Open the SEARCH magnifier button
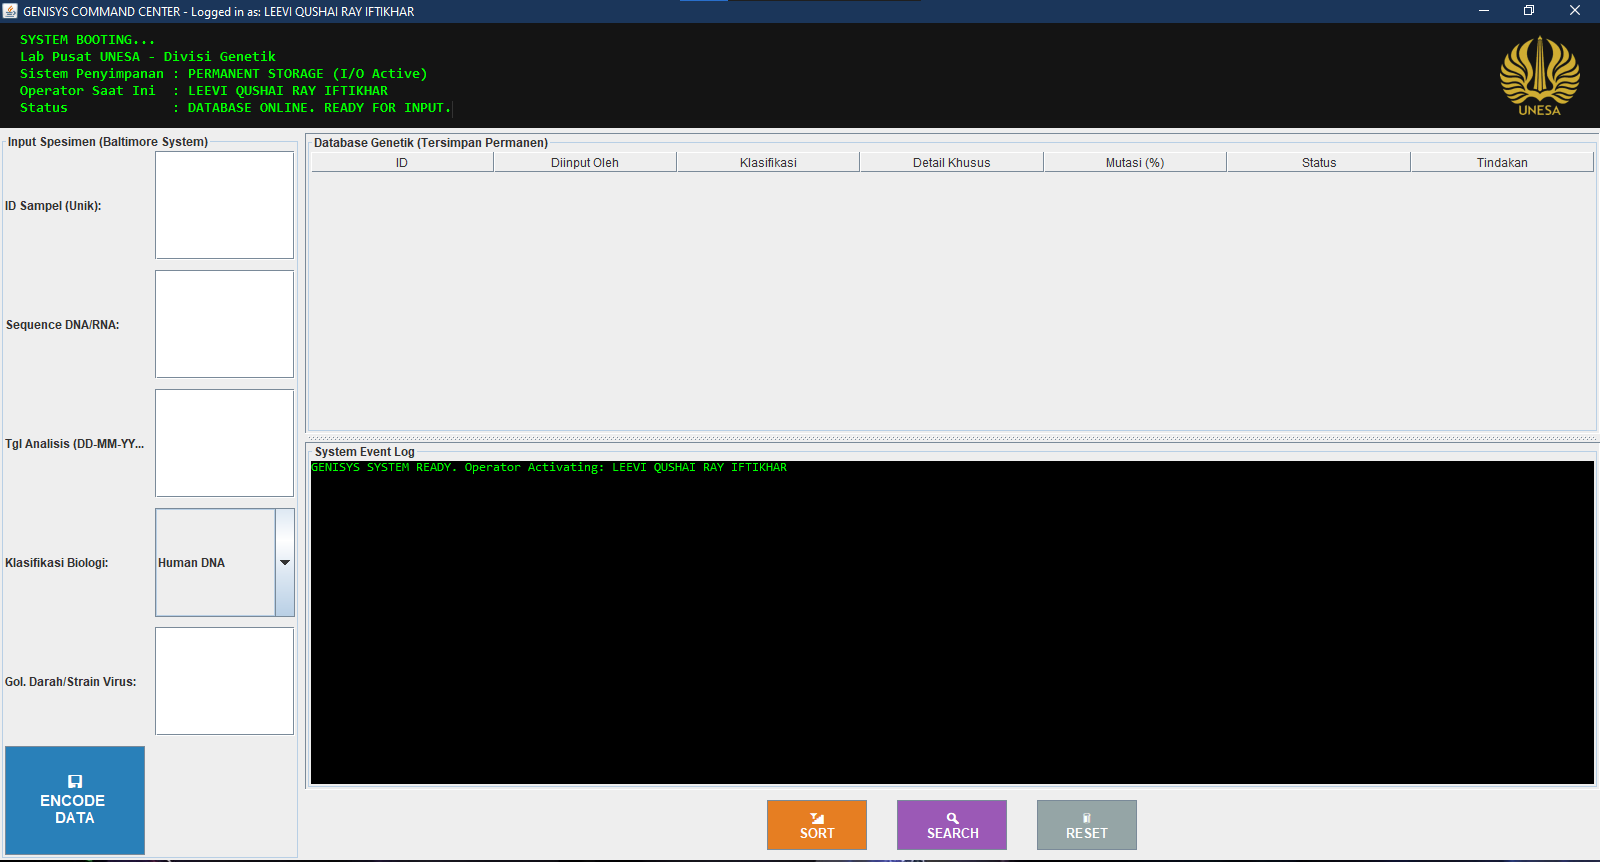 pos(952,825)
